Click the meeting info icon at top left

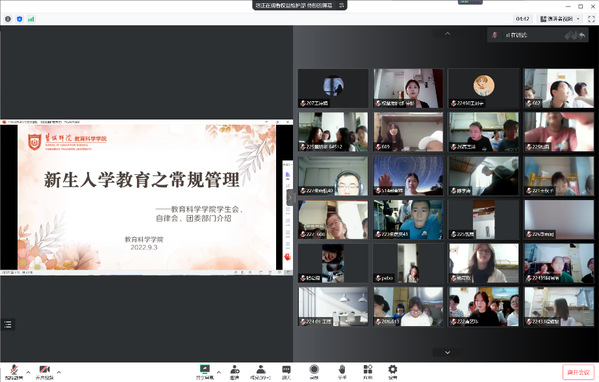[8, 19]
